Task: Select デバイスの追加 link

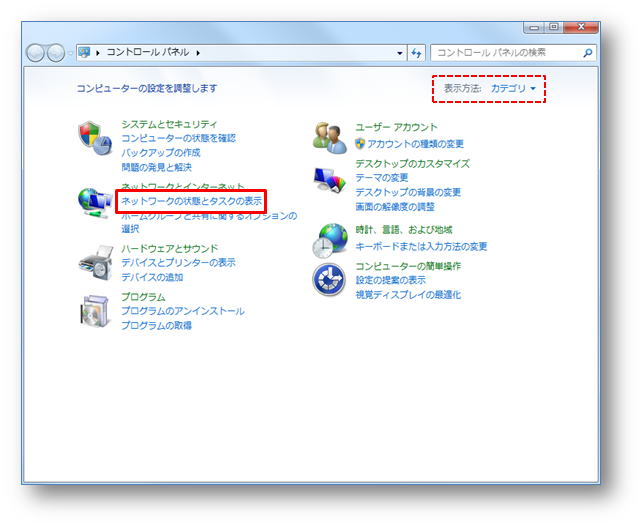Action: [x=152, y=277]
